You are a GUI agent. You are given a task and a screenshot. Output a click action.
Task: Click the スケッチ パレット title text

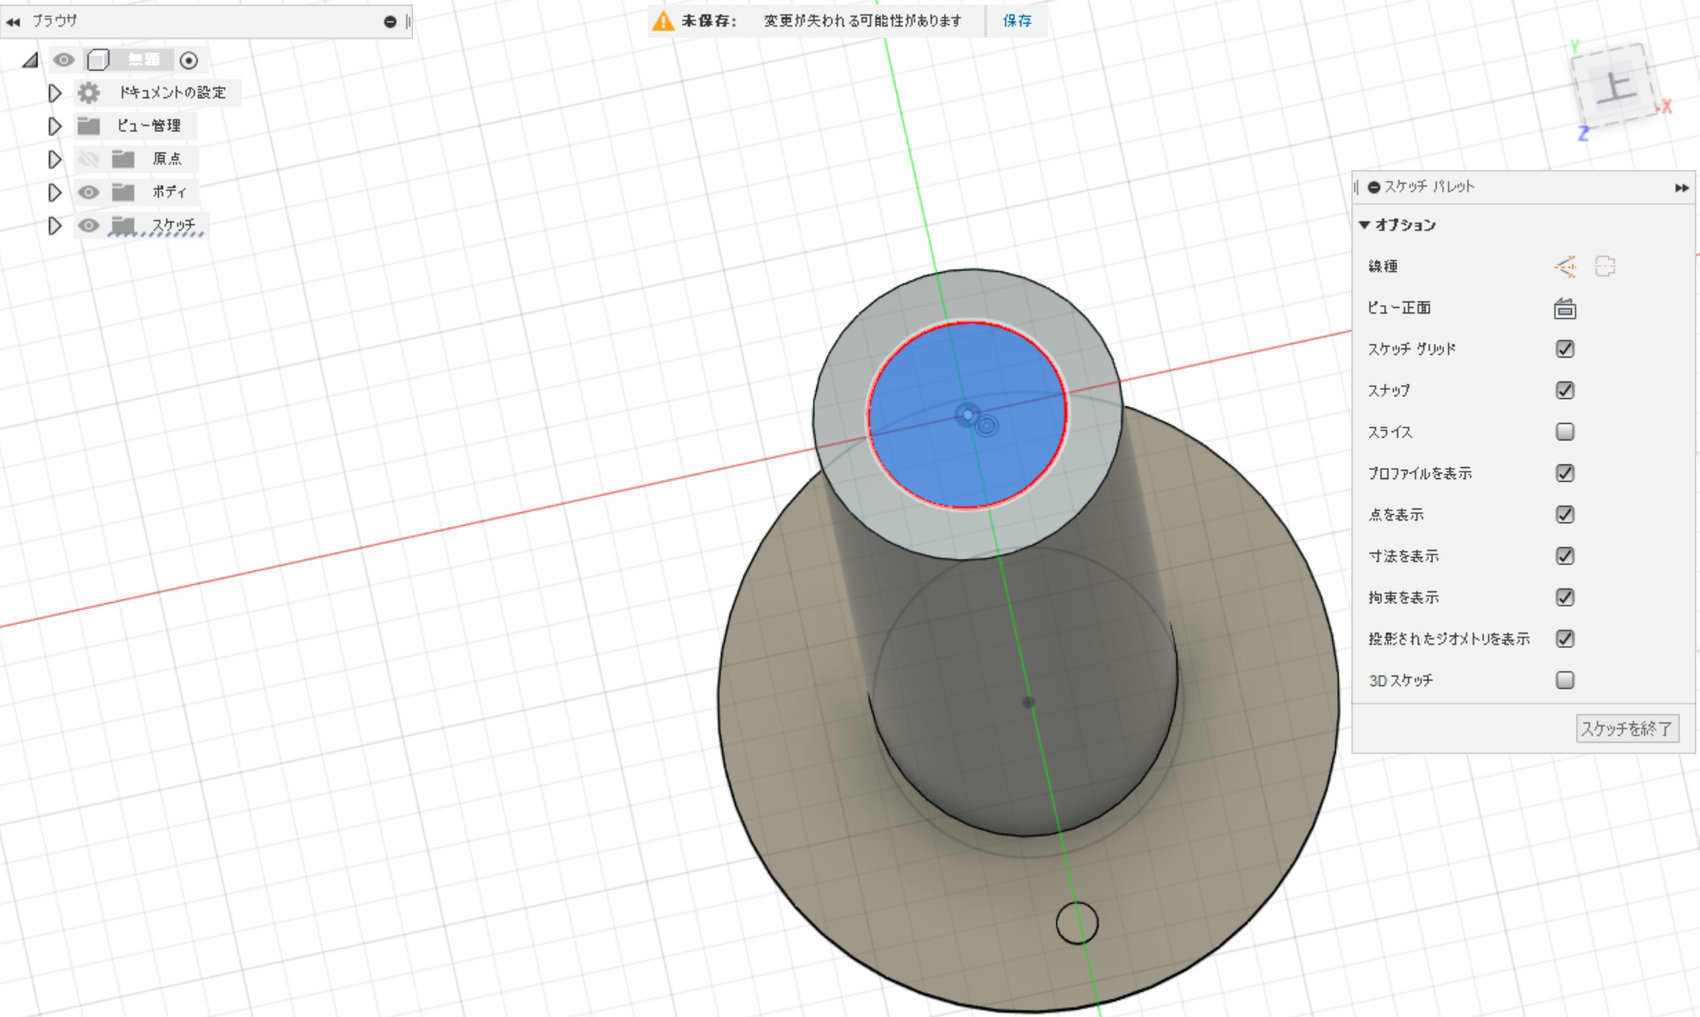[1429, 187]
